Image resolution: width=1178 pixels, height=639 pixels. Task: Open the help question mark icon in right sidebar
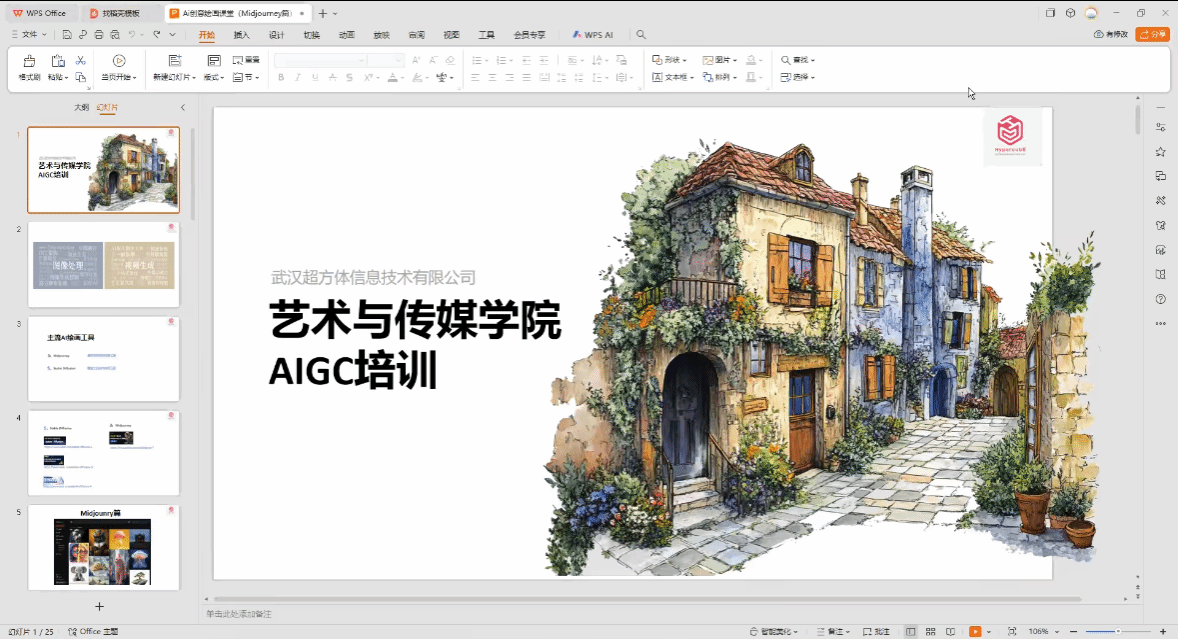click(1160, 299)
